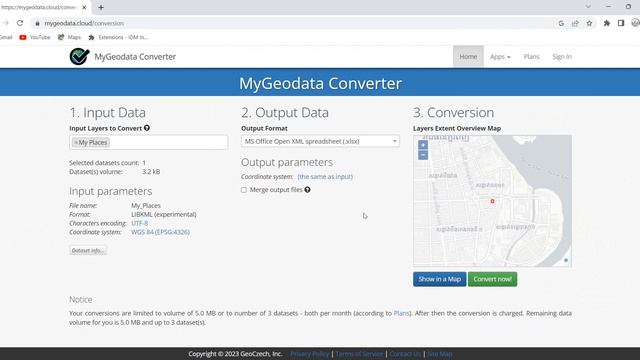The image size is (640, 360).
Task: Open Extensions - IDM bookmark
Action: coord(118,37)
